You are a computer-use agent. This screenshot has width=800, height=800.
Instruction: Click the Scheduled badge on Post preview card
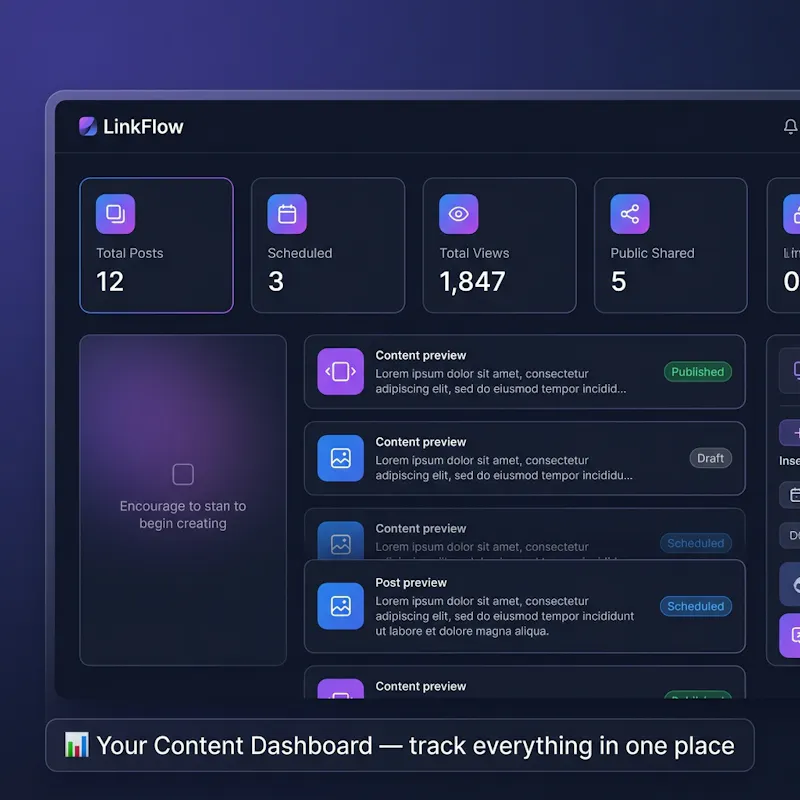pyautogui.click(x=695, y=606)
